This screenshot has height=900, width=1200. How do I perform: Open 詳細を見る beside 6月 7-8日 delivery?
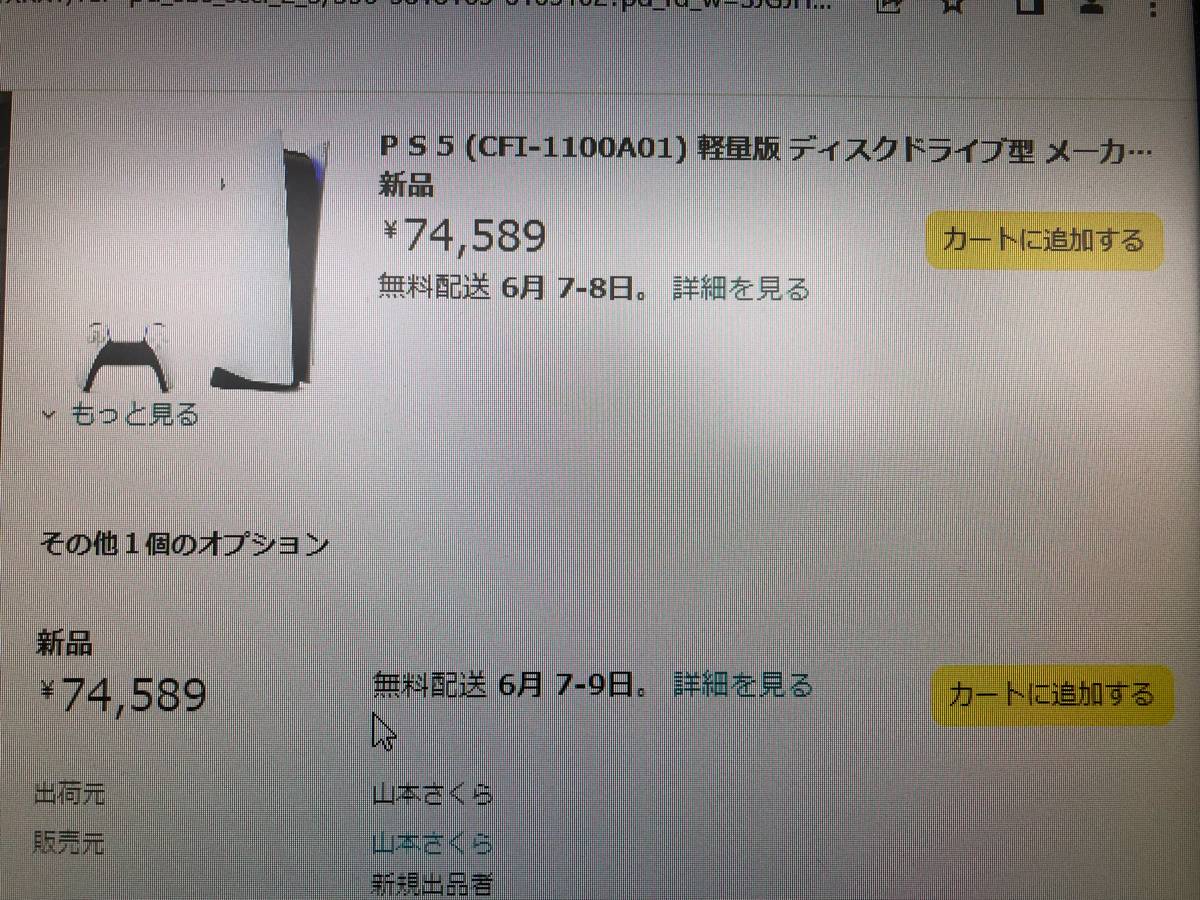tap(740, 288)
